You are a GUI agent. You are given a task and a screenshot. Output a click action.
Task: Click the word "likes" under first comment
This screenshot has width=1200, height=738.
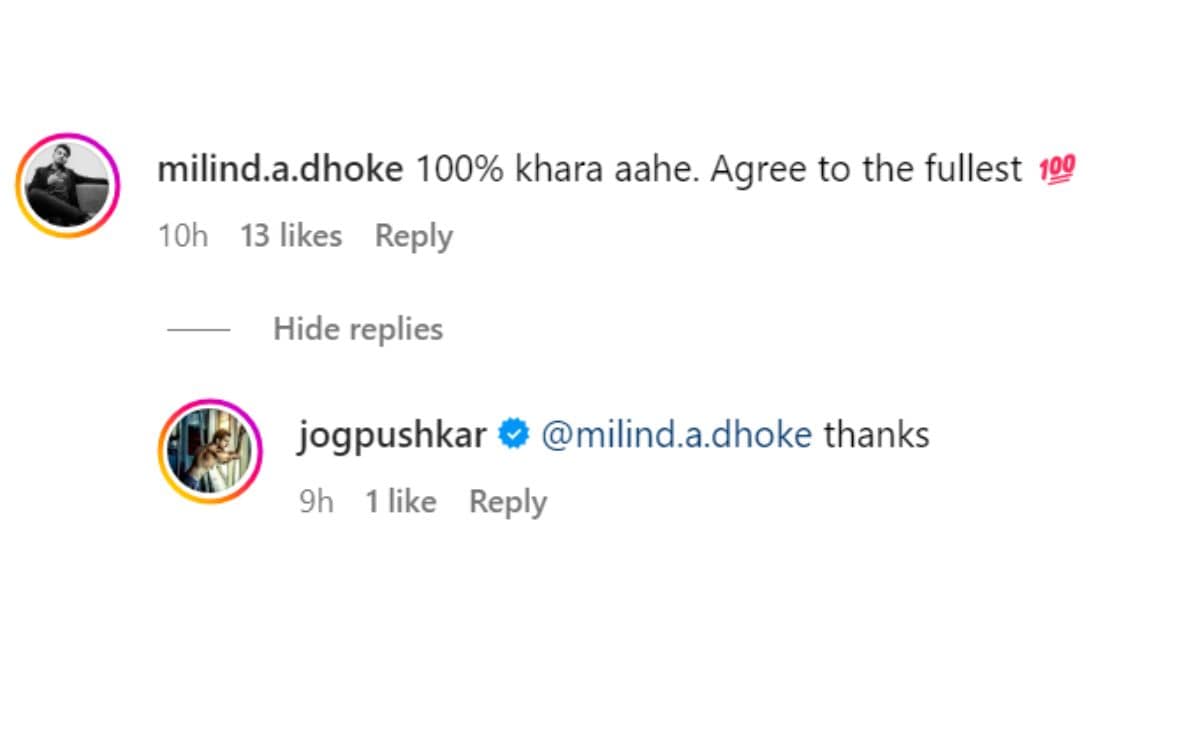pyautogui.click(x=308, y=236)
